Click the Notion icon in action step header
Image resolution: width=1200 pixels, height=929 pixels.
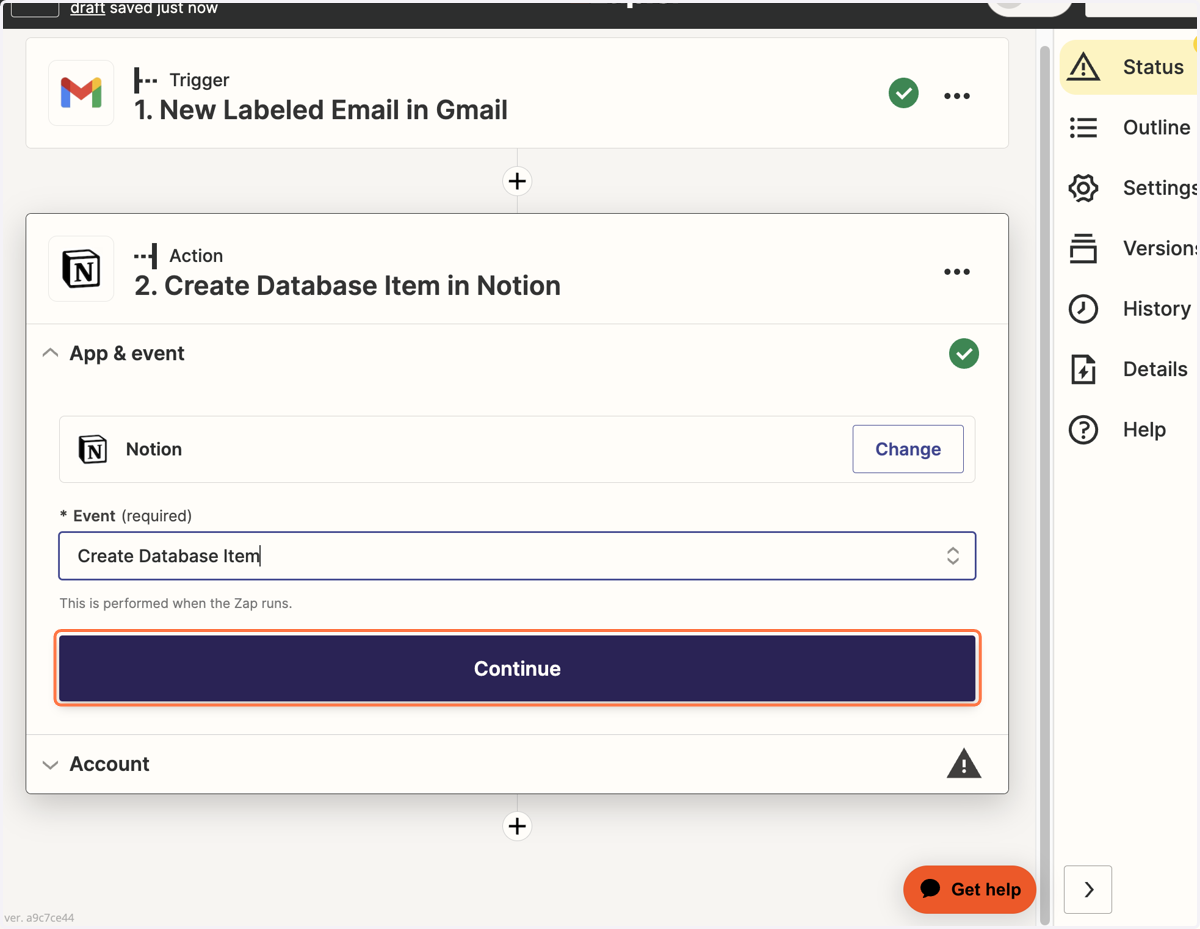(81, 269)
